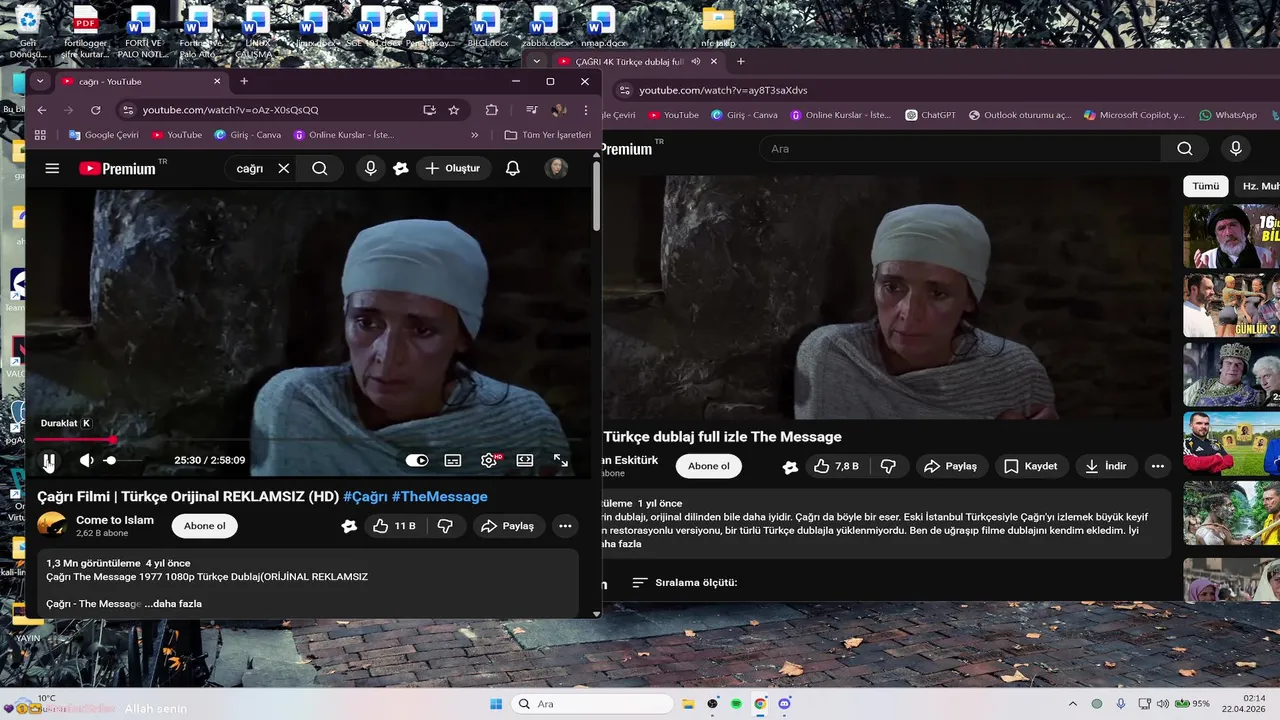1280x720 pixels.
Task: Open the tab search chevron in front Chrome
Action: (x=40, y=81)
